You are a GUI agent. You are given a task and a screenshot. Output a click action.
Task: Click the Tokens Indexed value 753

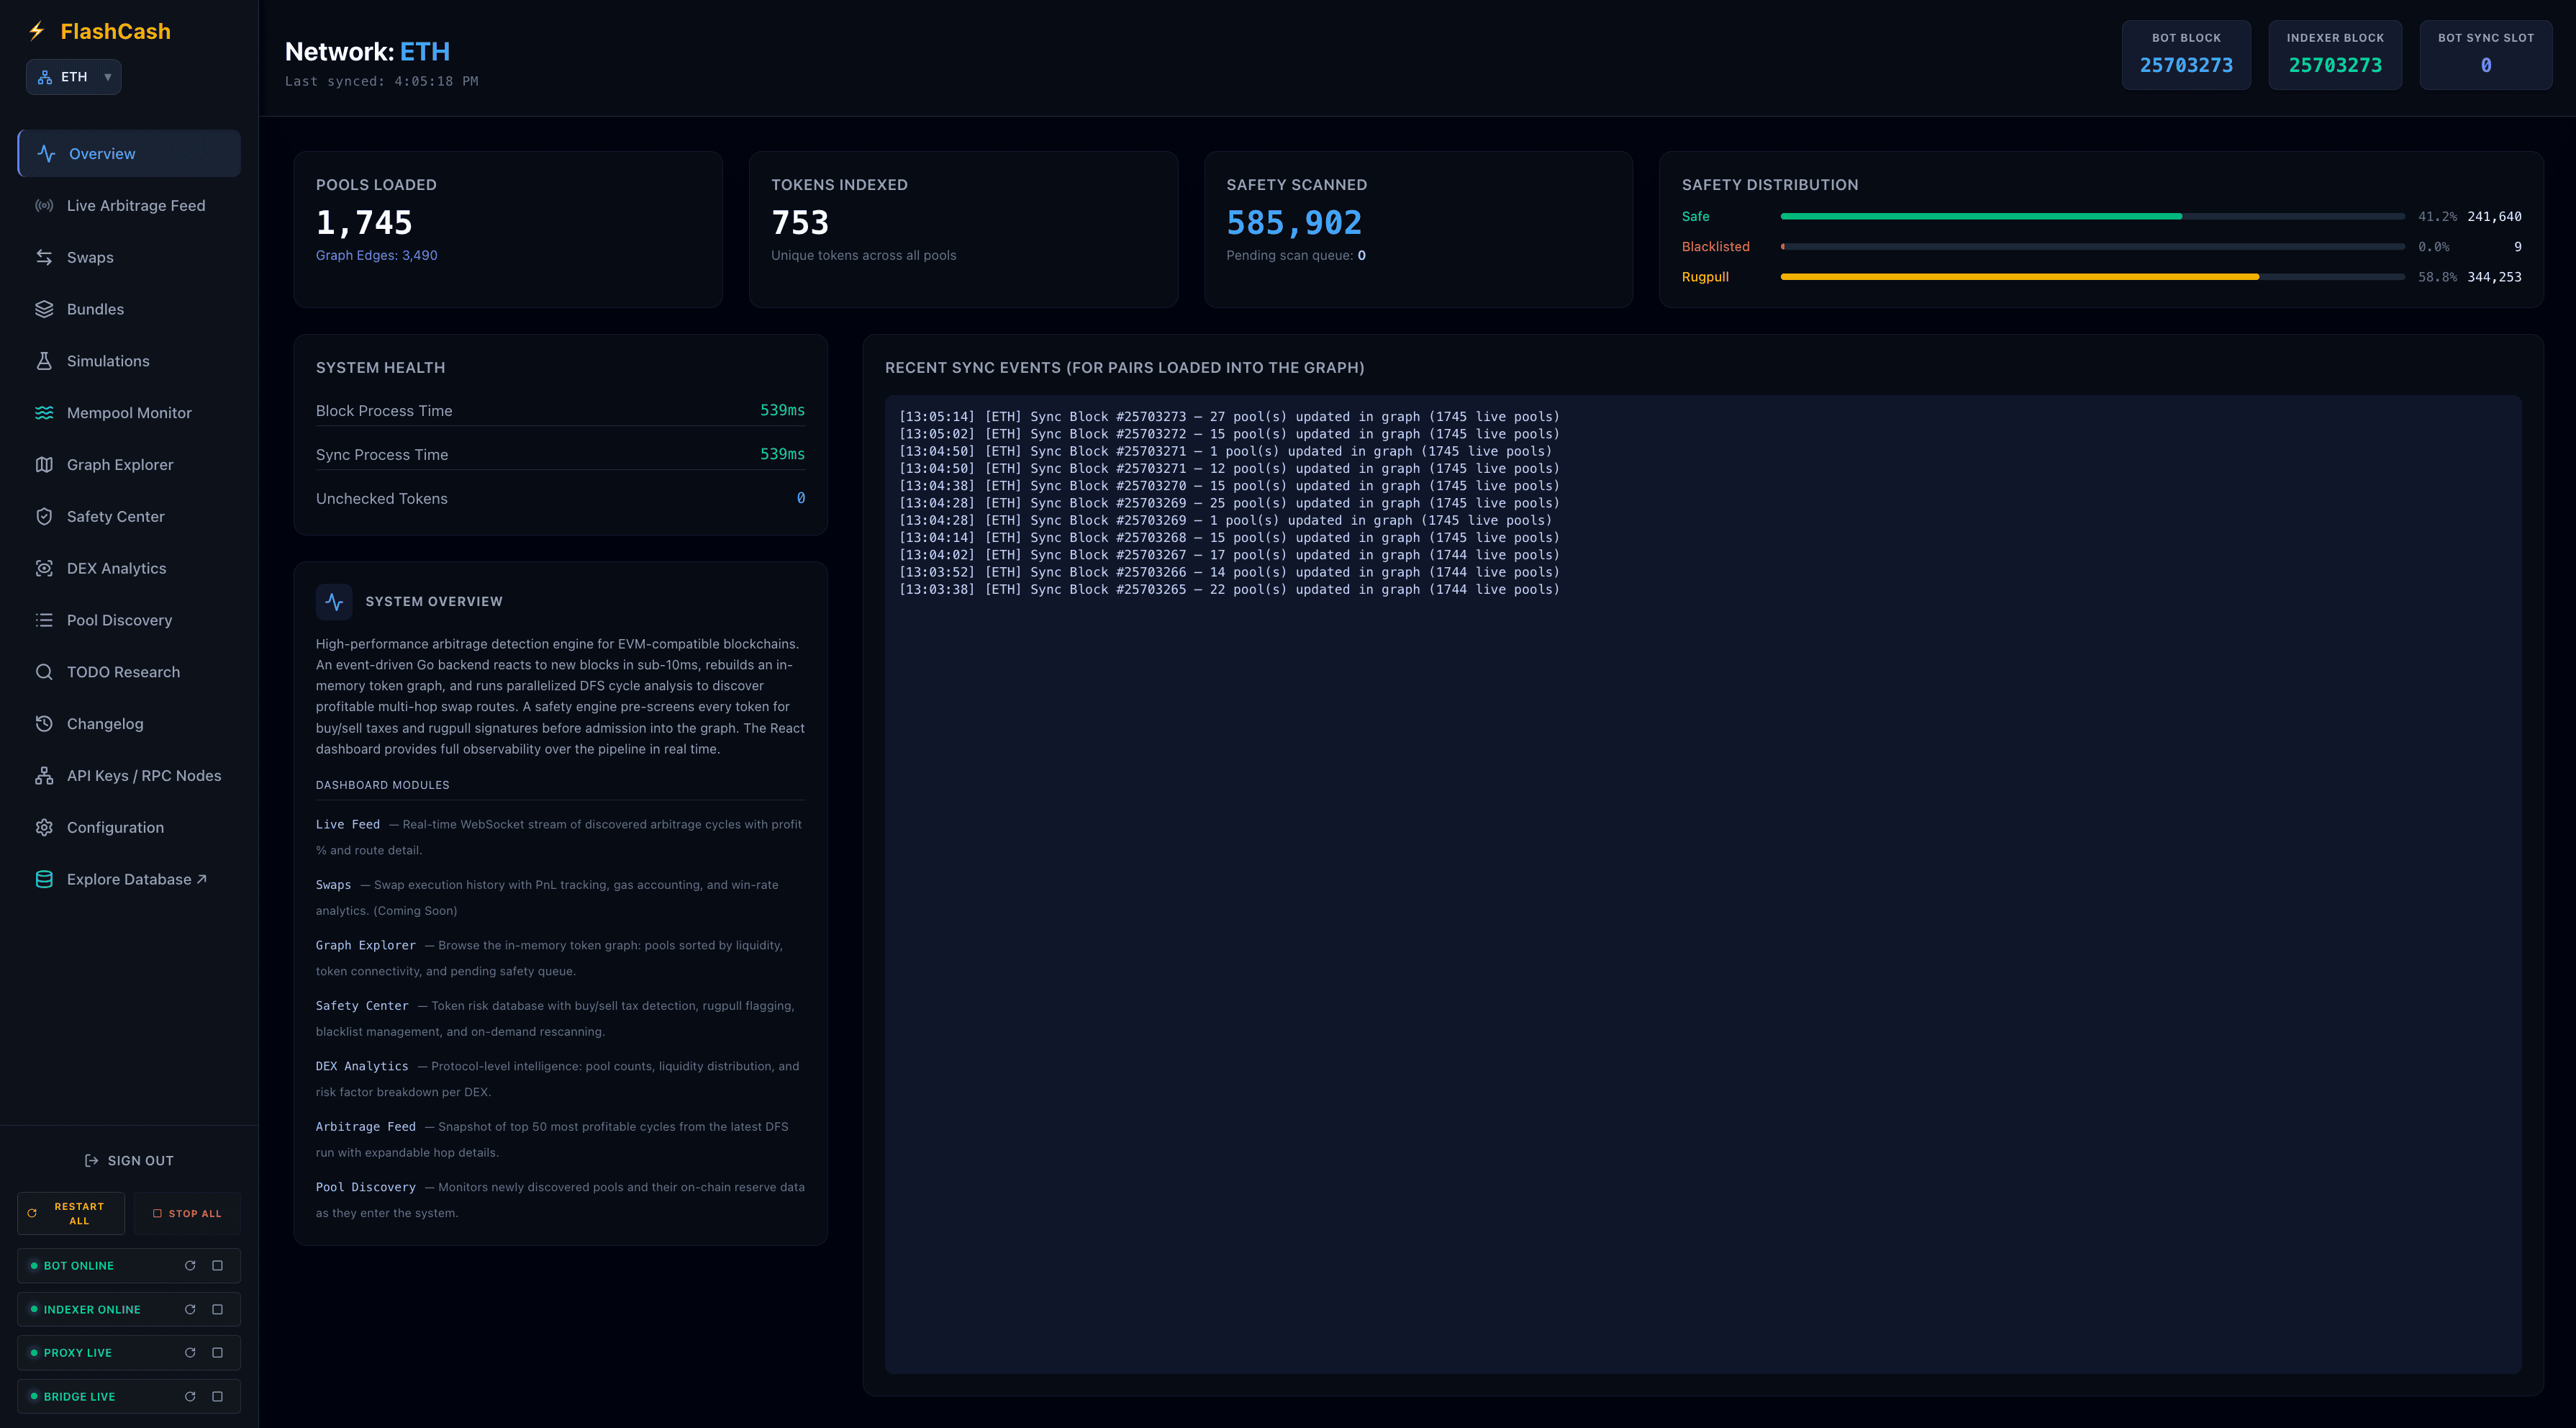[x=800, y=222]
